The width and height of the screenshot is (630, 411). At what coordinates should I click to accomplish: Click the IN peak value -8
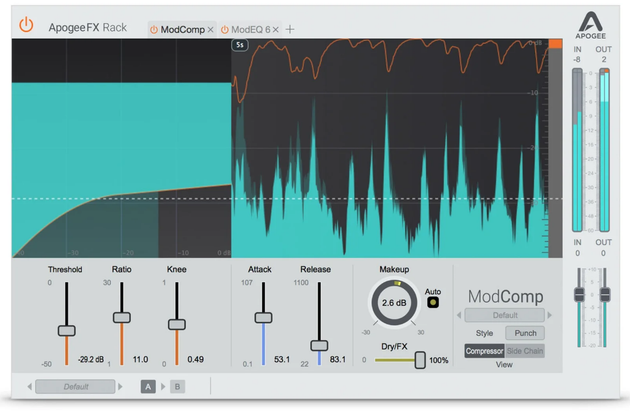pos(577,59)
